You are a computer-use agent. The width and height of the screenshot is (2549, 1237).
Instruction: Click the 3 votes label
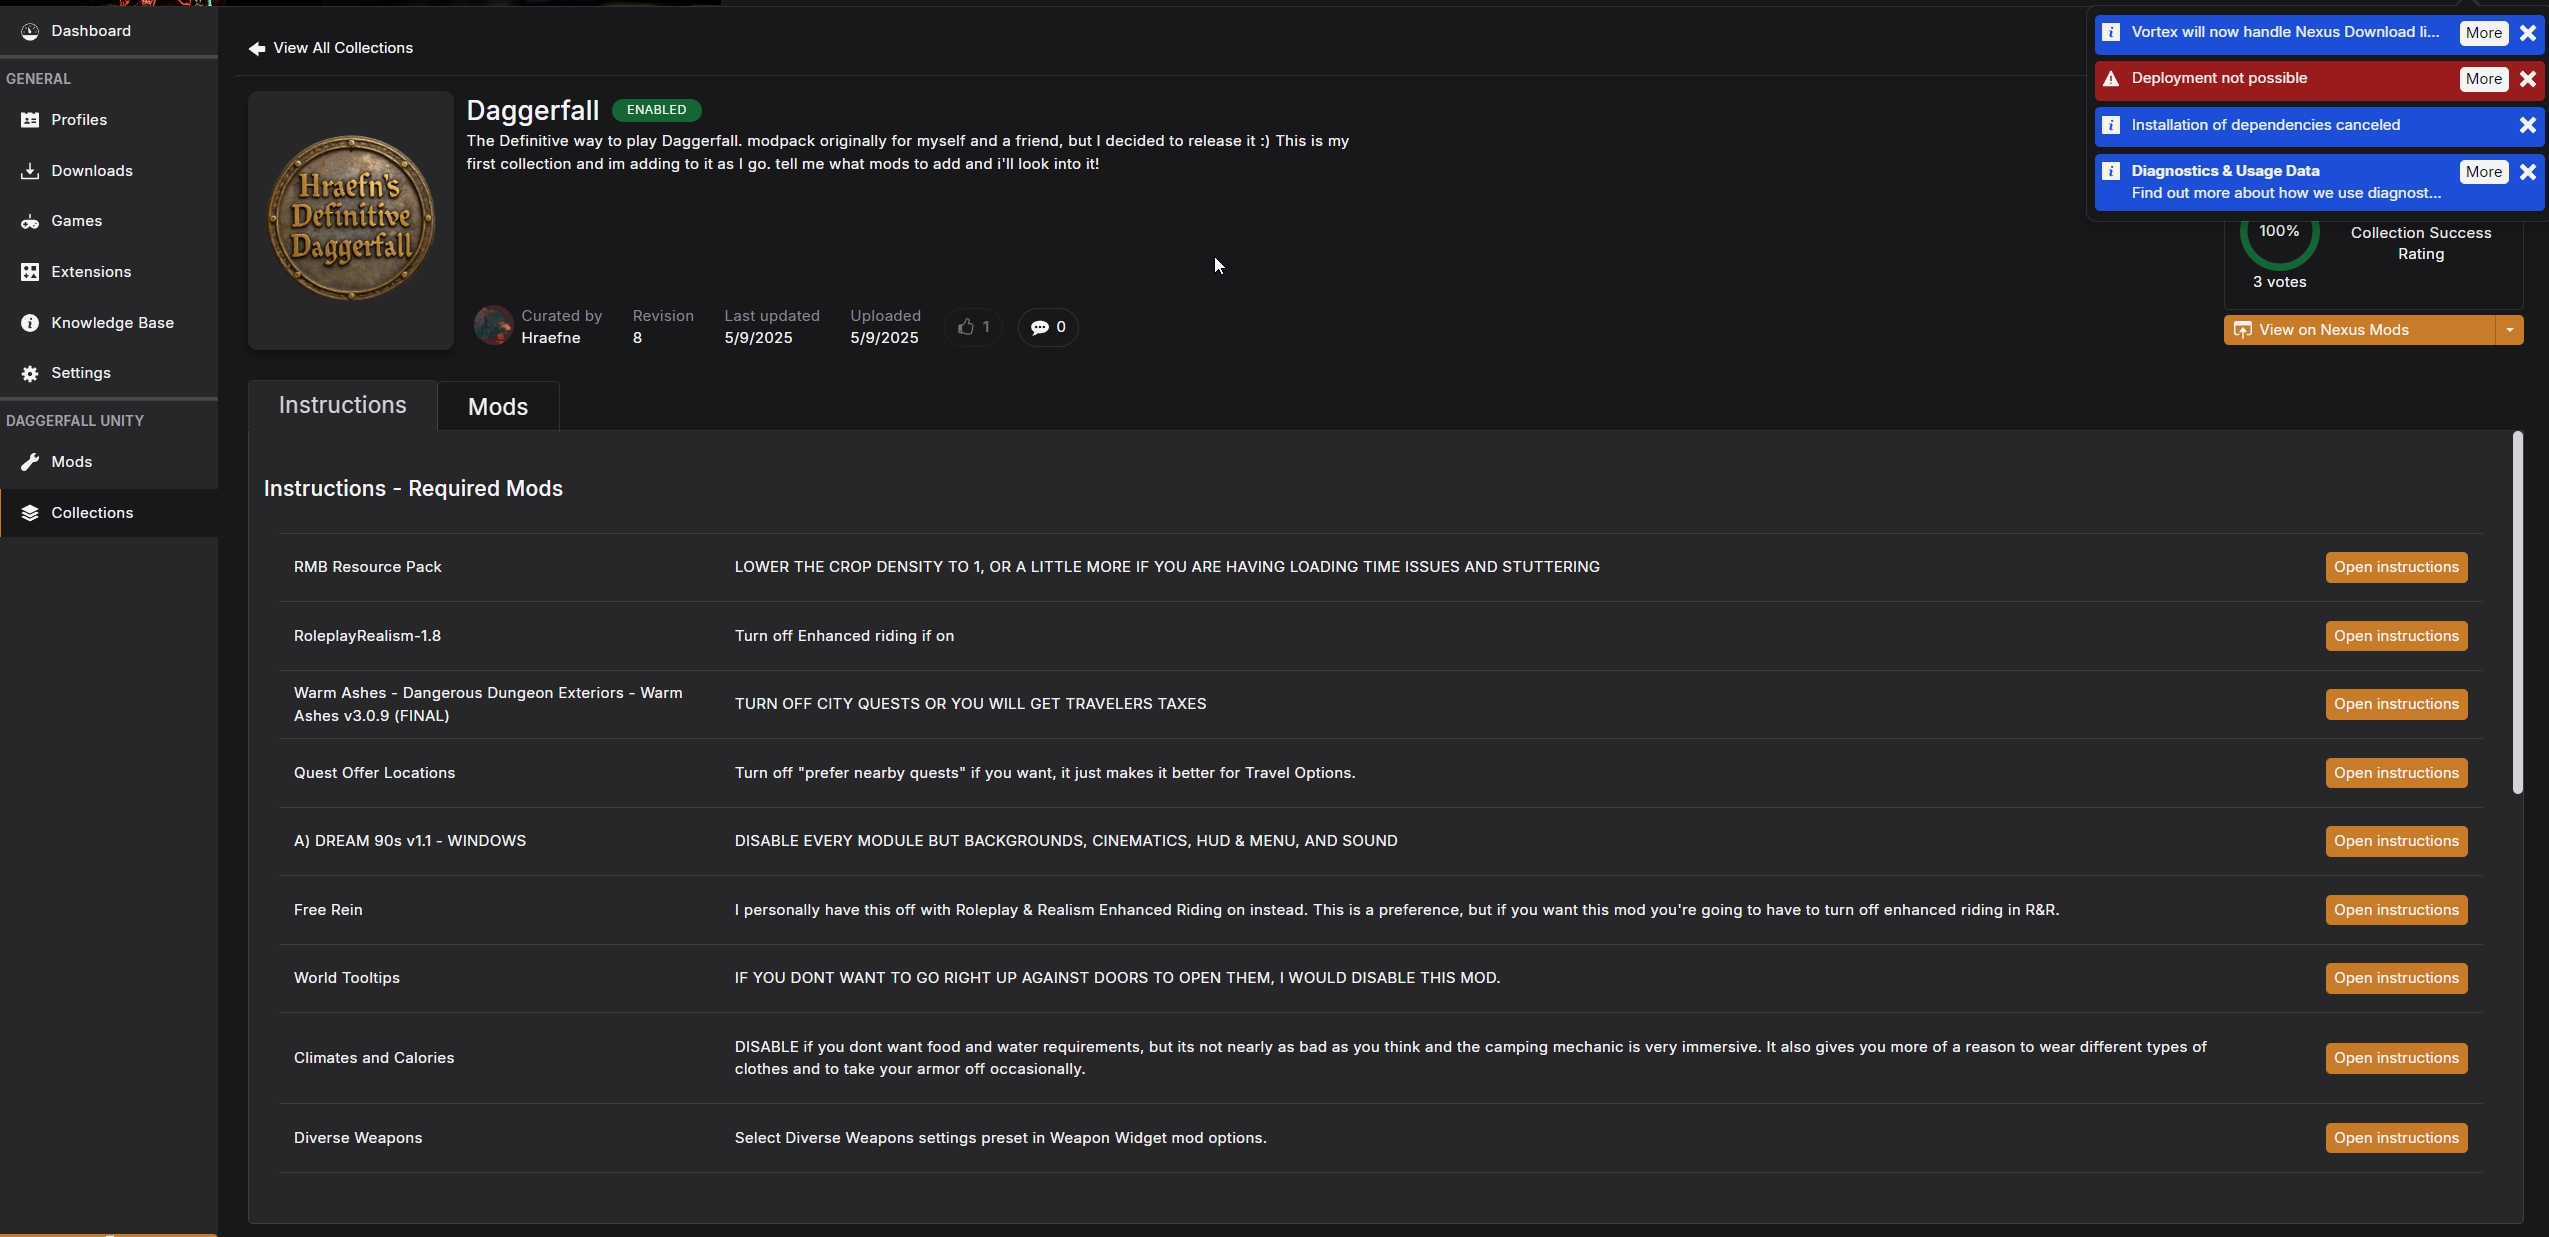2279,282
